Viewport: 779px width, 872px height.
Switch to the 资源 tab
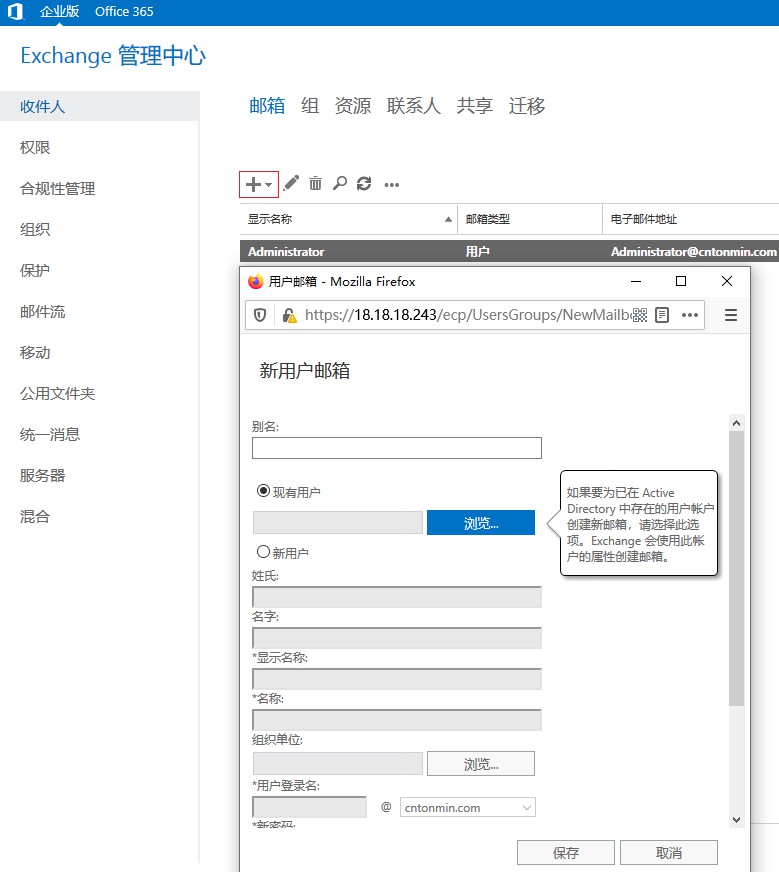[x=353, y=105]
